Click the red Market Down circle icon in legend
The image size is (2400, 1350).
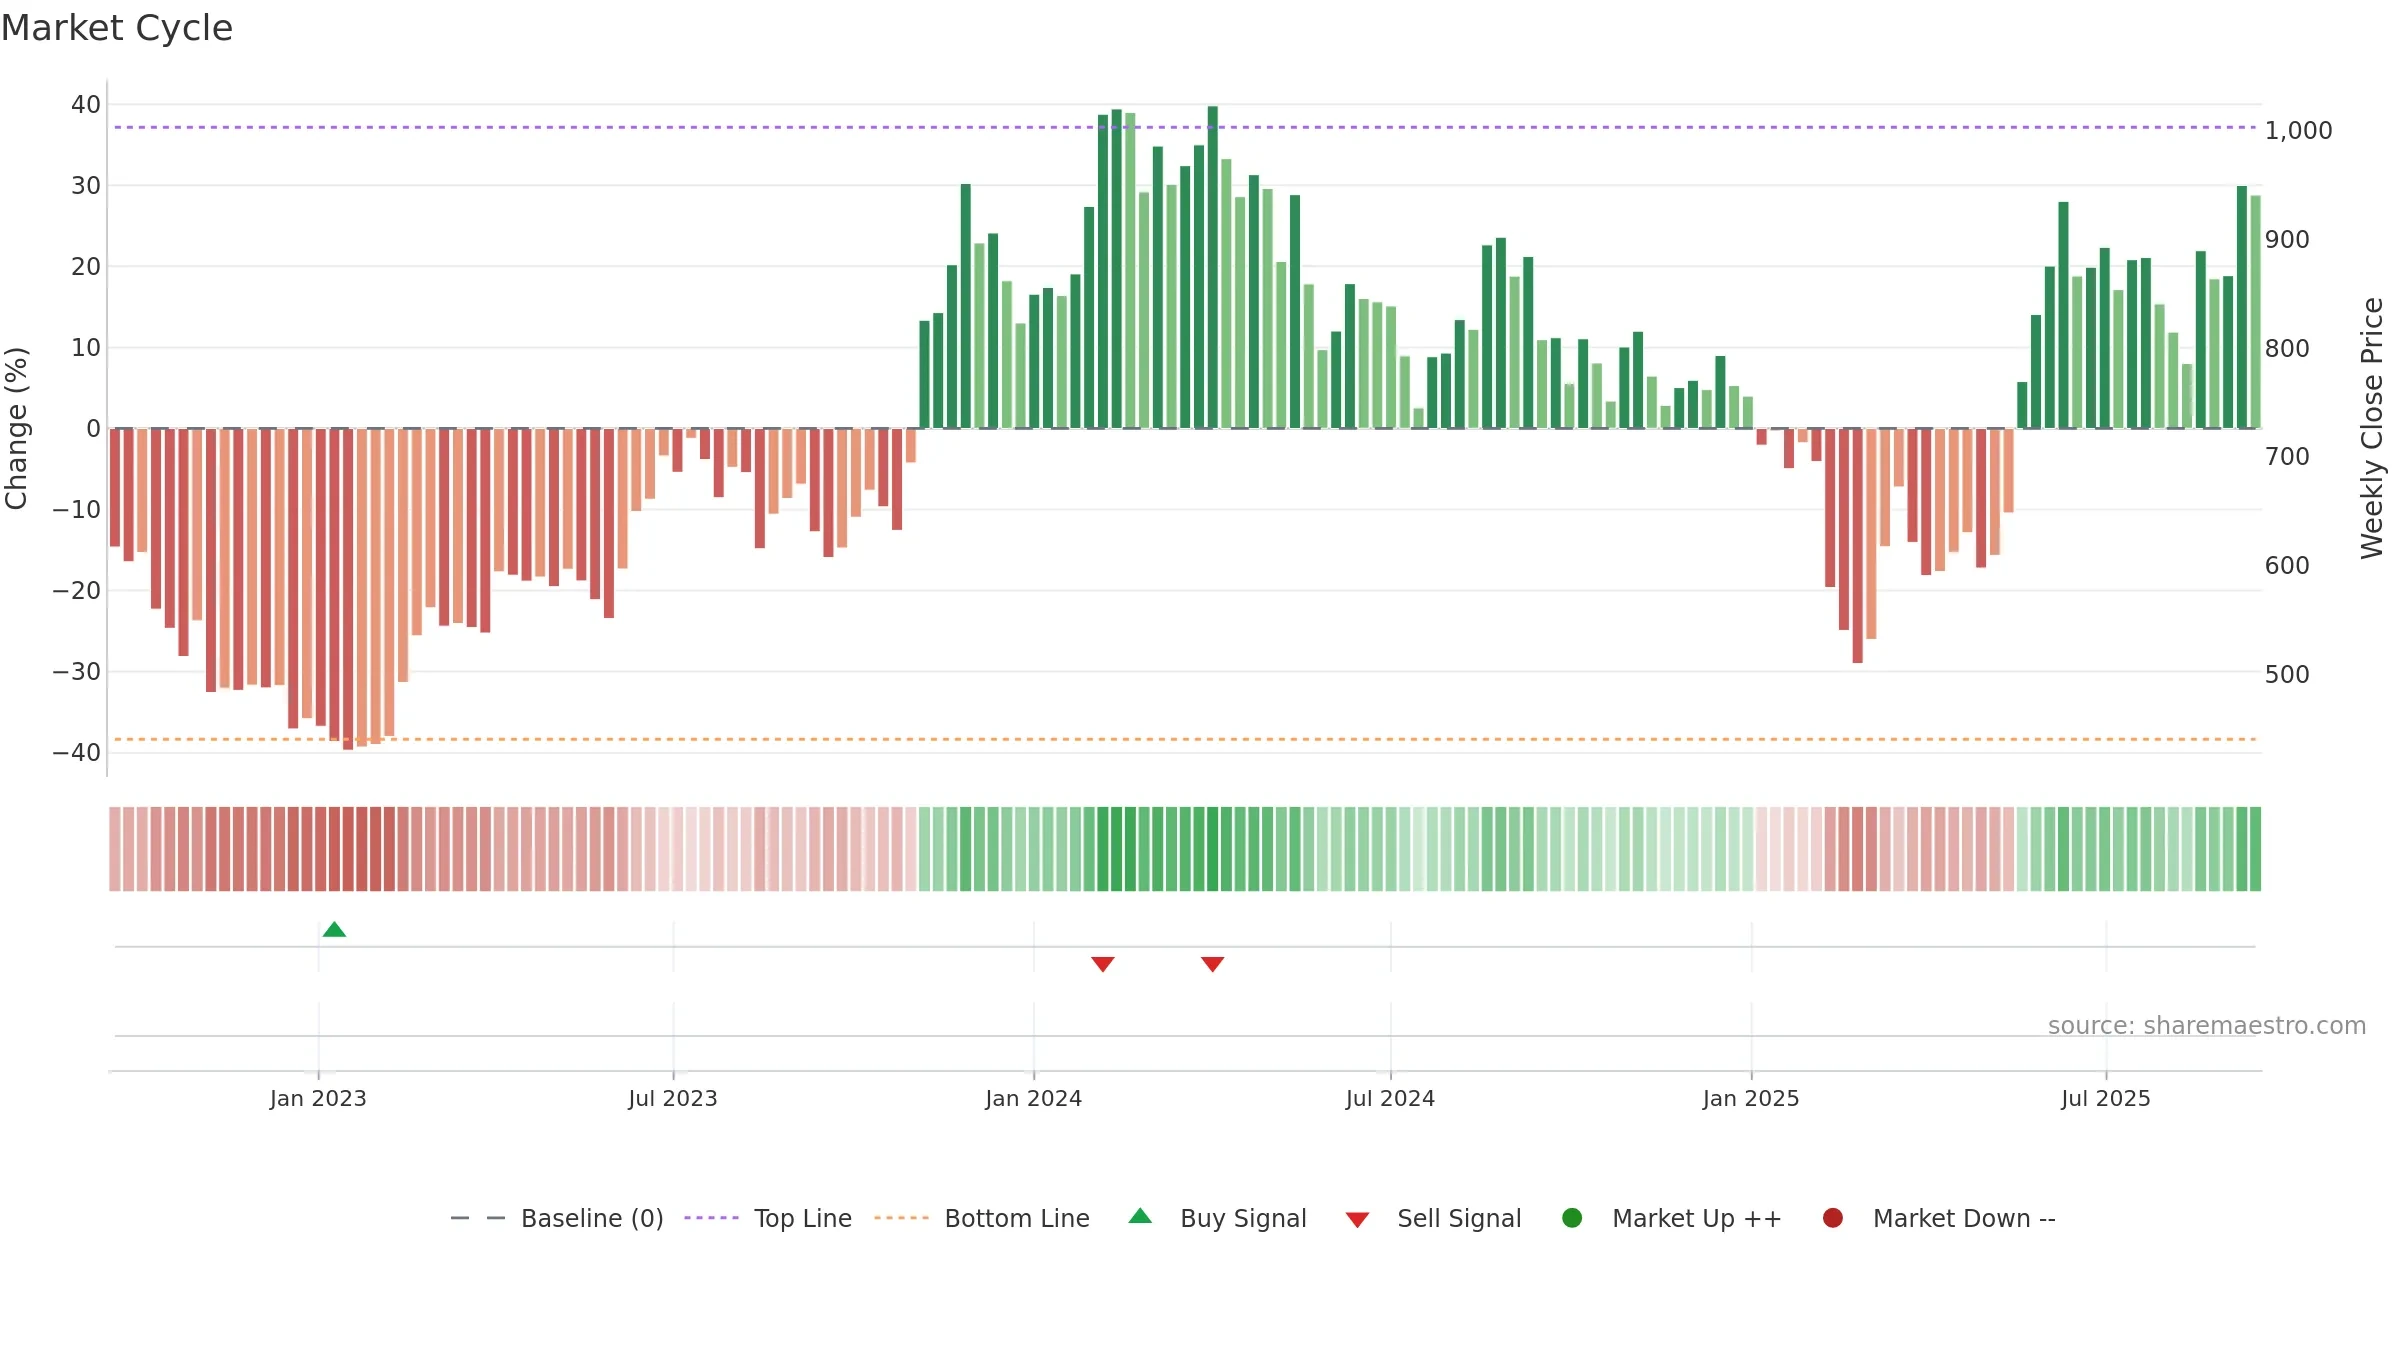click(x=1833, y=1218)
